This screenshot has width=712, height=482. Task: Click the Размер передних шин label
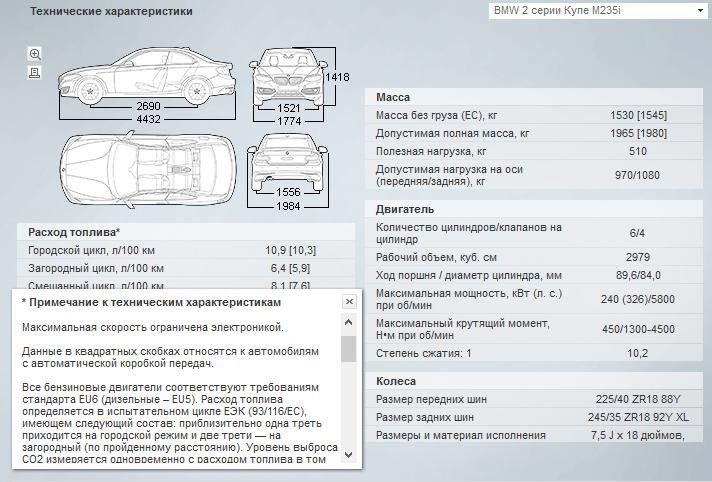[x=431, y=399]
